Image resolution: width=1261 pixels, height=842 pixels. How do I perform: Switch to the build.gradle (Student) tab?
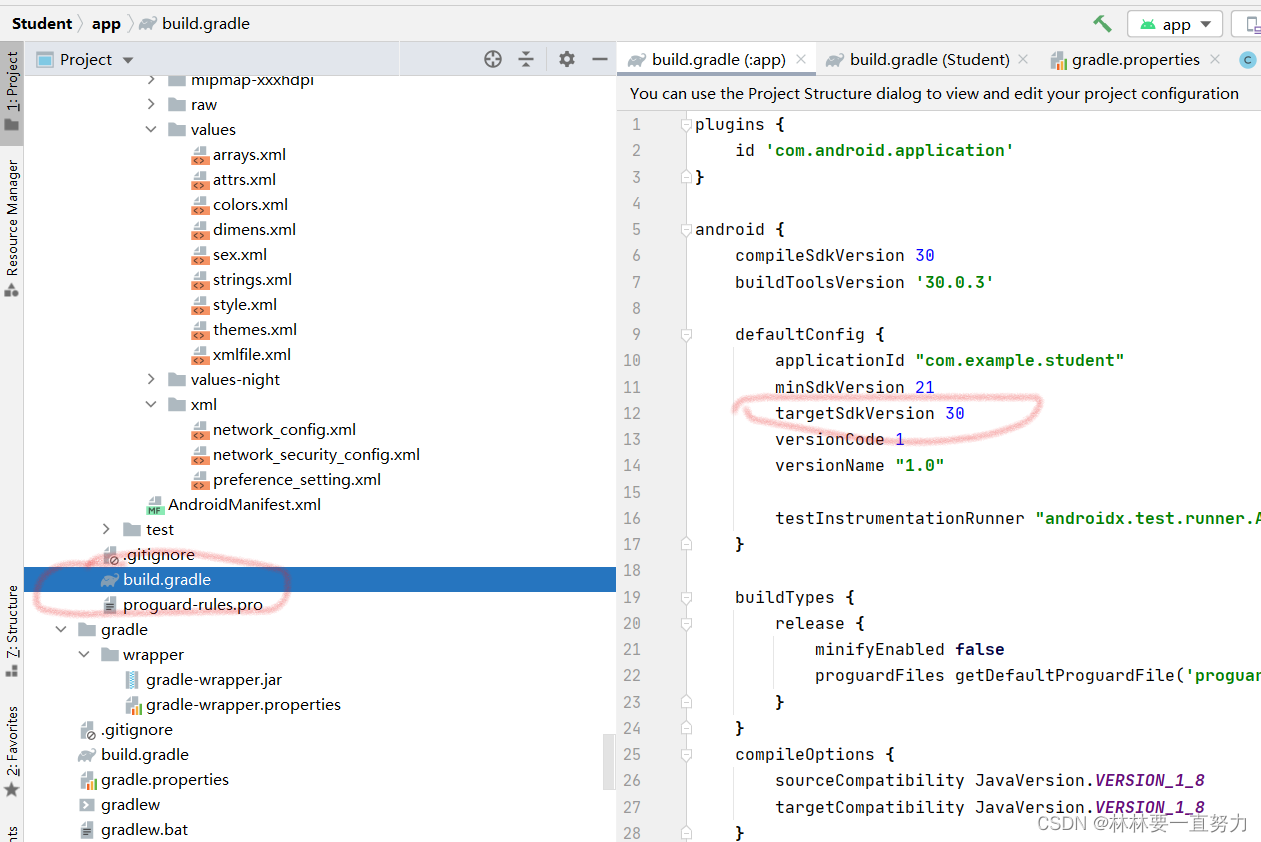click(x=925, y=59)
